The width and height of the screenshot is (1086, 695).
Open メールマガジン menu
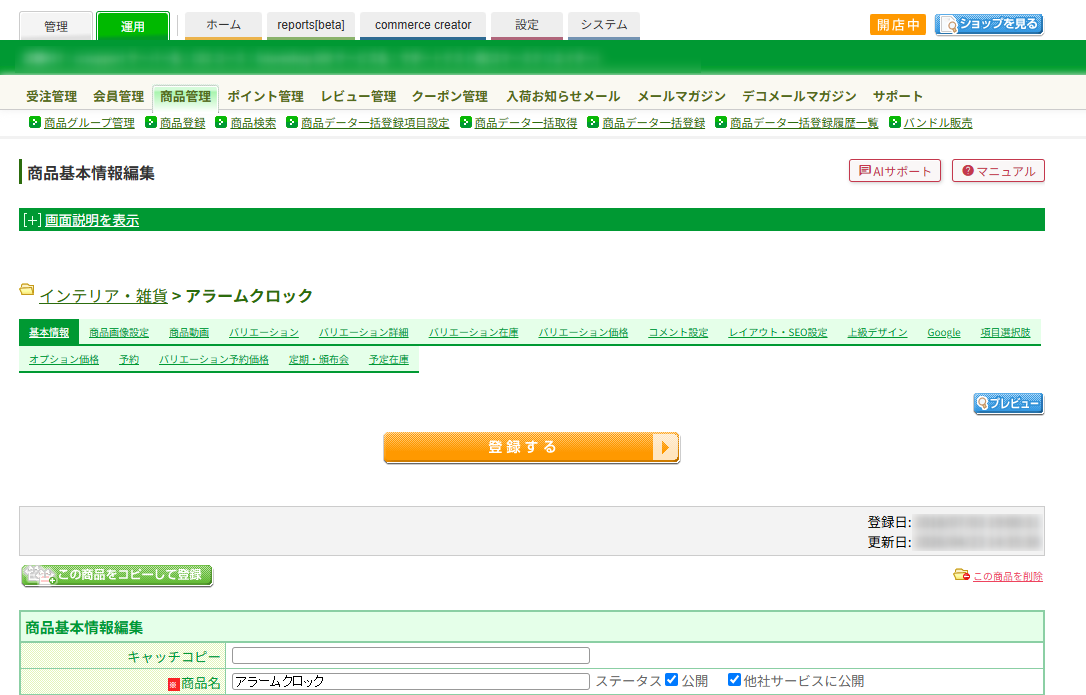682,96
